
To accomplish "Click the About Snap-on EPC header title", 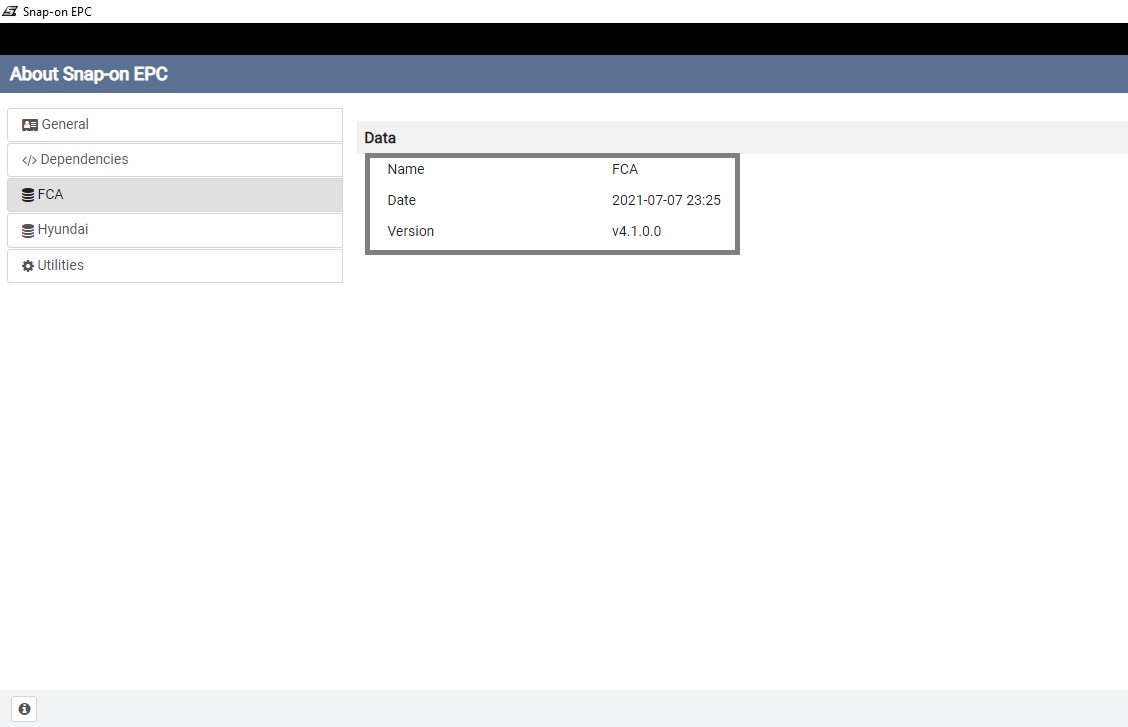I will [x=88, y=74].
